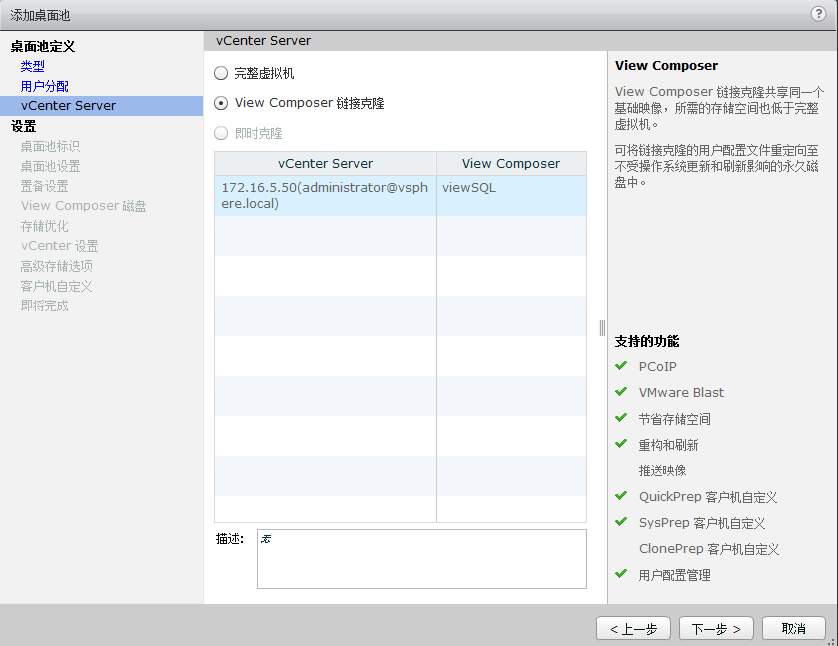
Task: Click the SysPrep 客户机自定义 checkmark icon
Action: pos(621,522)
